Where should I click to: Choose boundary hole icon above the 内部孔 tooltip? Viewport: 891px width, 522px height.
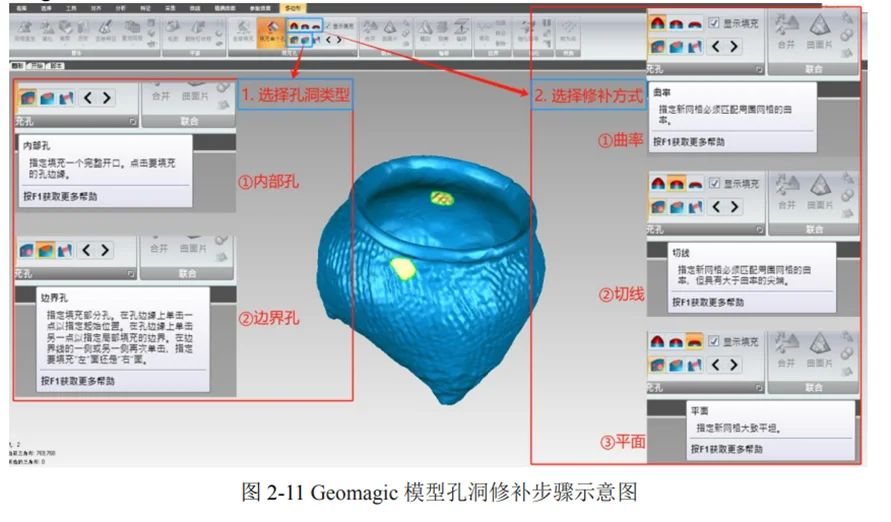47,98
